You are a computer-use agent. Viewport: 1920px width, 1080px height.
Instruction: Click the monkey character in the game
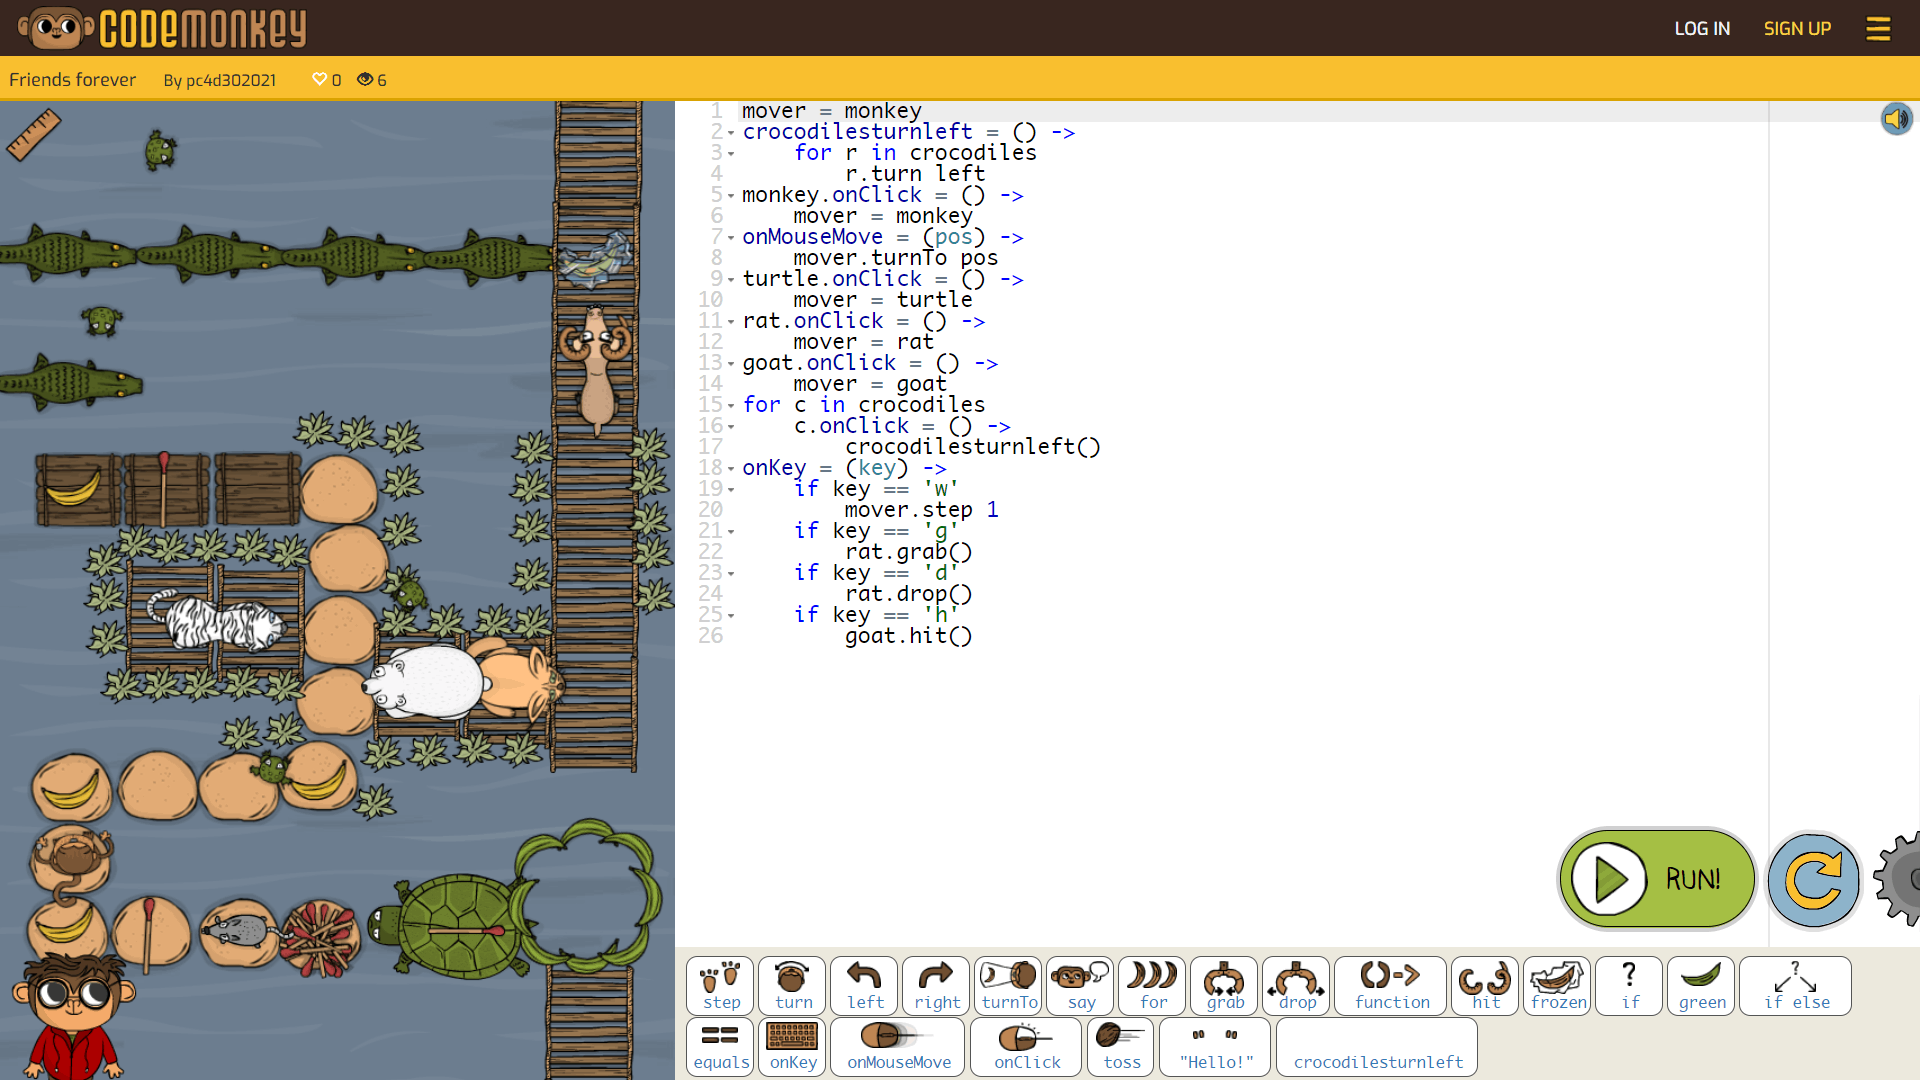click(70, 861)
